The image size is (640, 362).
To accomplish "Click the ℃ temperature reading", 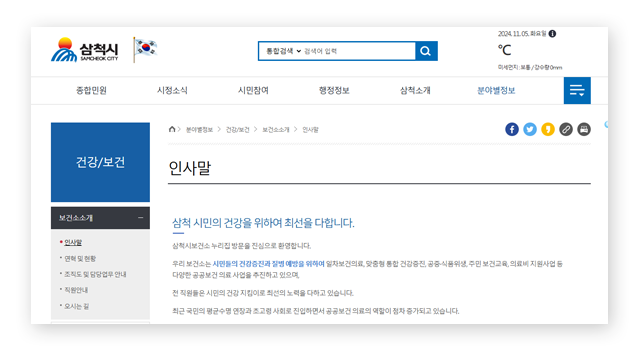I will (504, 50).
